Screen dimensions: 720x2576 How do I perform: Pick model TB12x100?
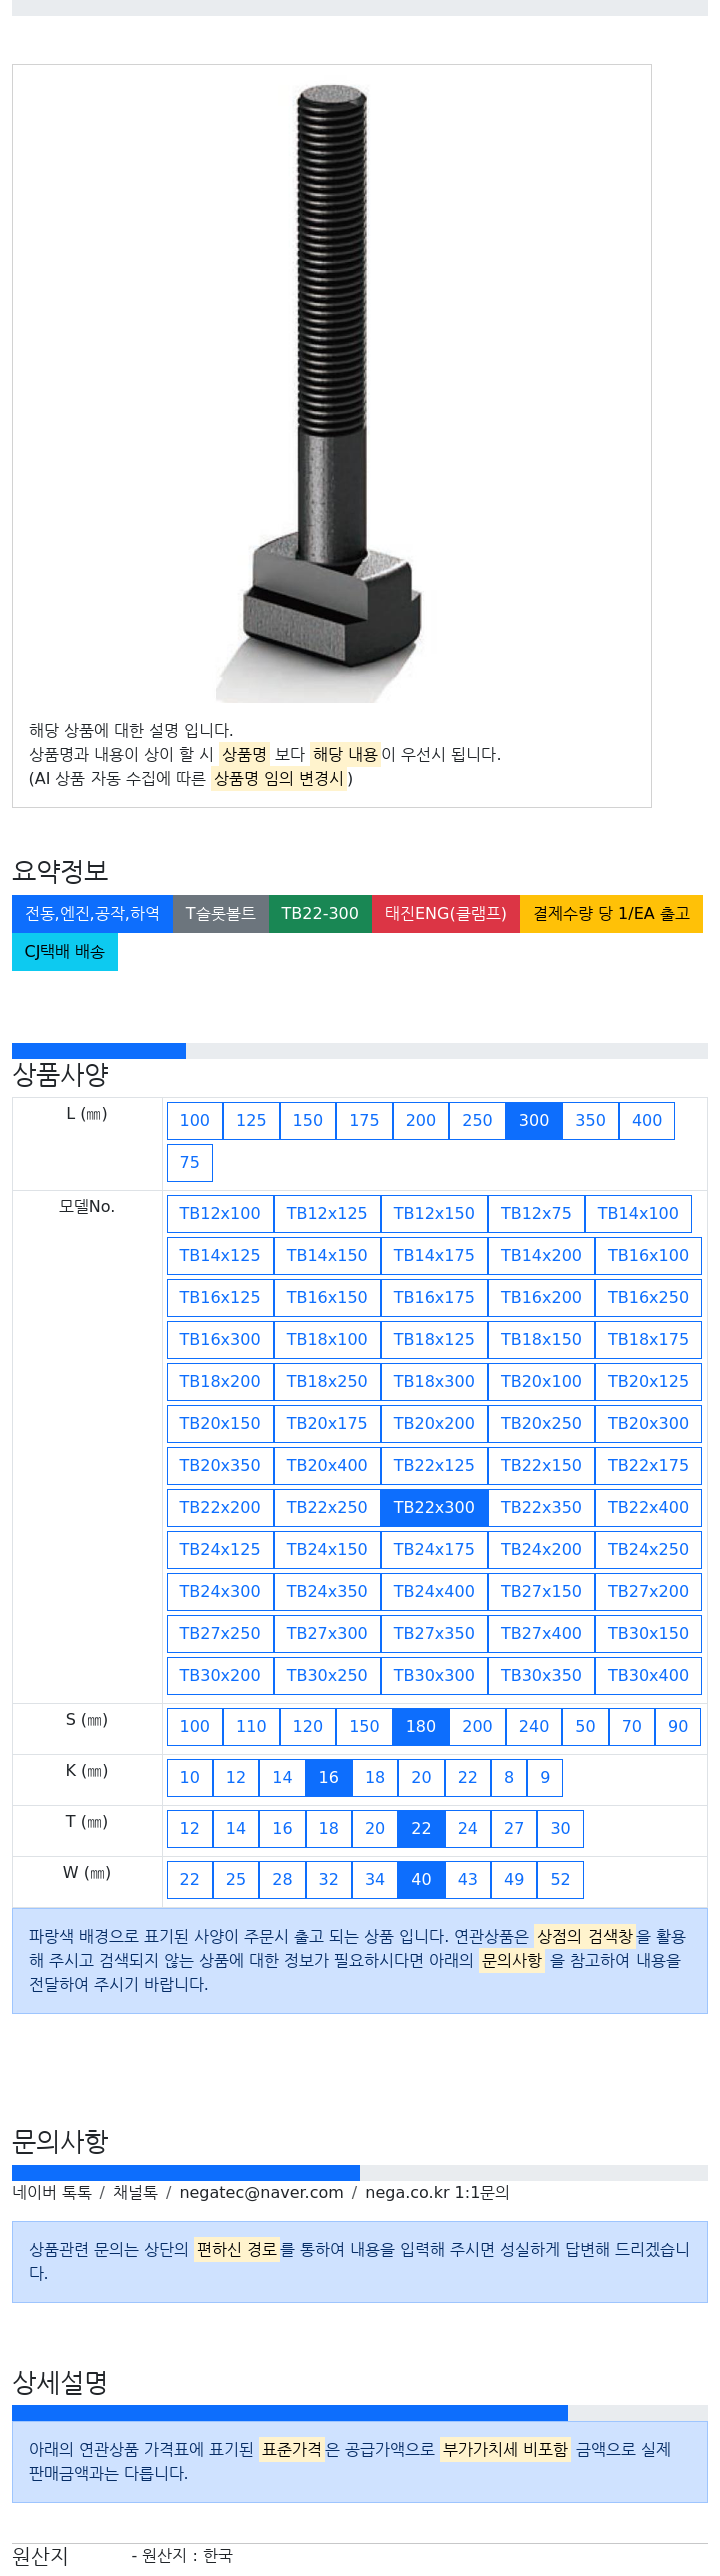(x=220, y=1214)
